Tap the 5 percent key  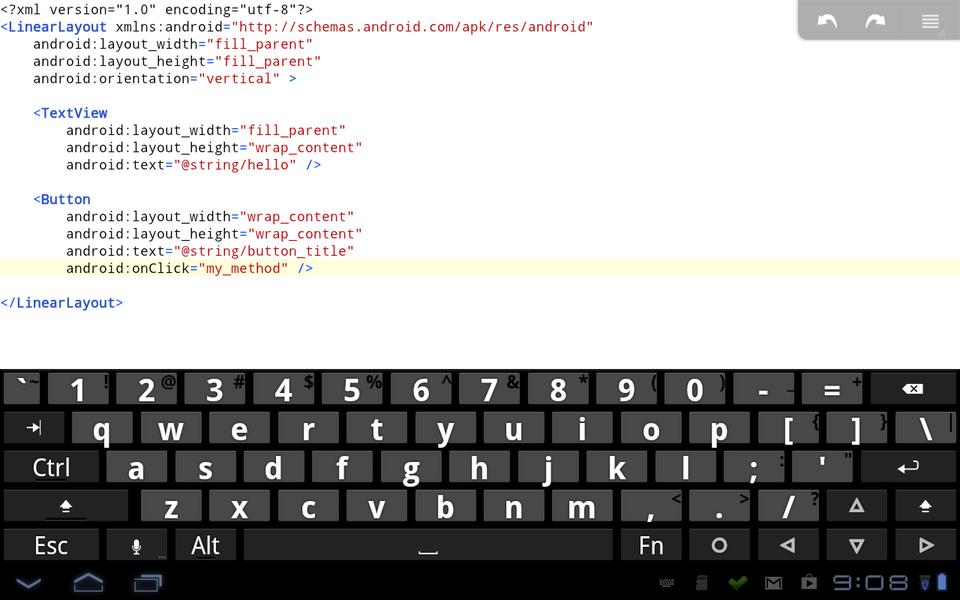[x=352, y=389]
